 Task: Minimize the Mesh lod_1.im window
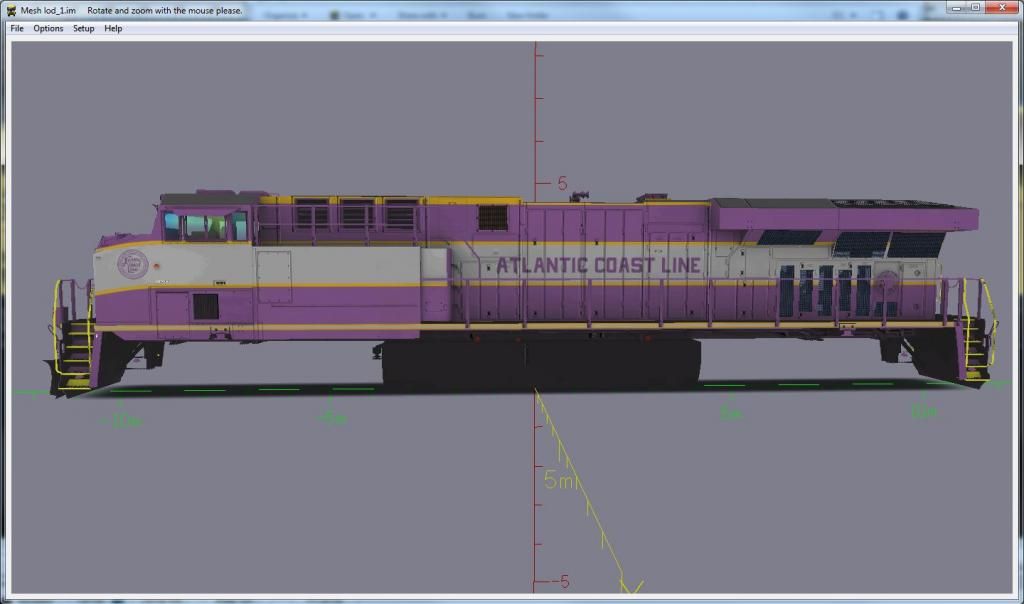pos(956,8)
